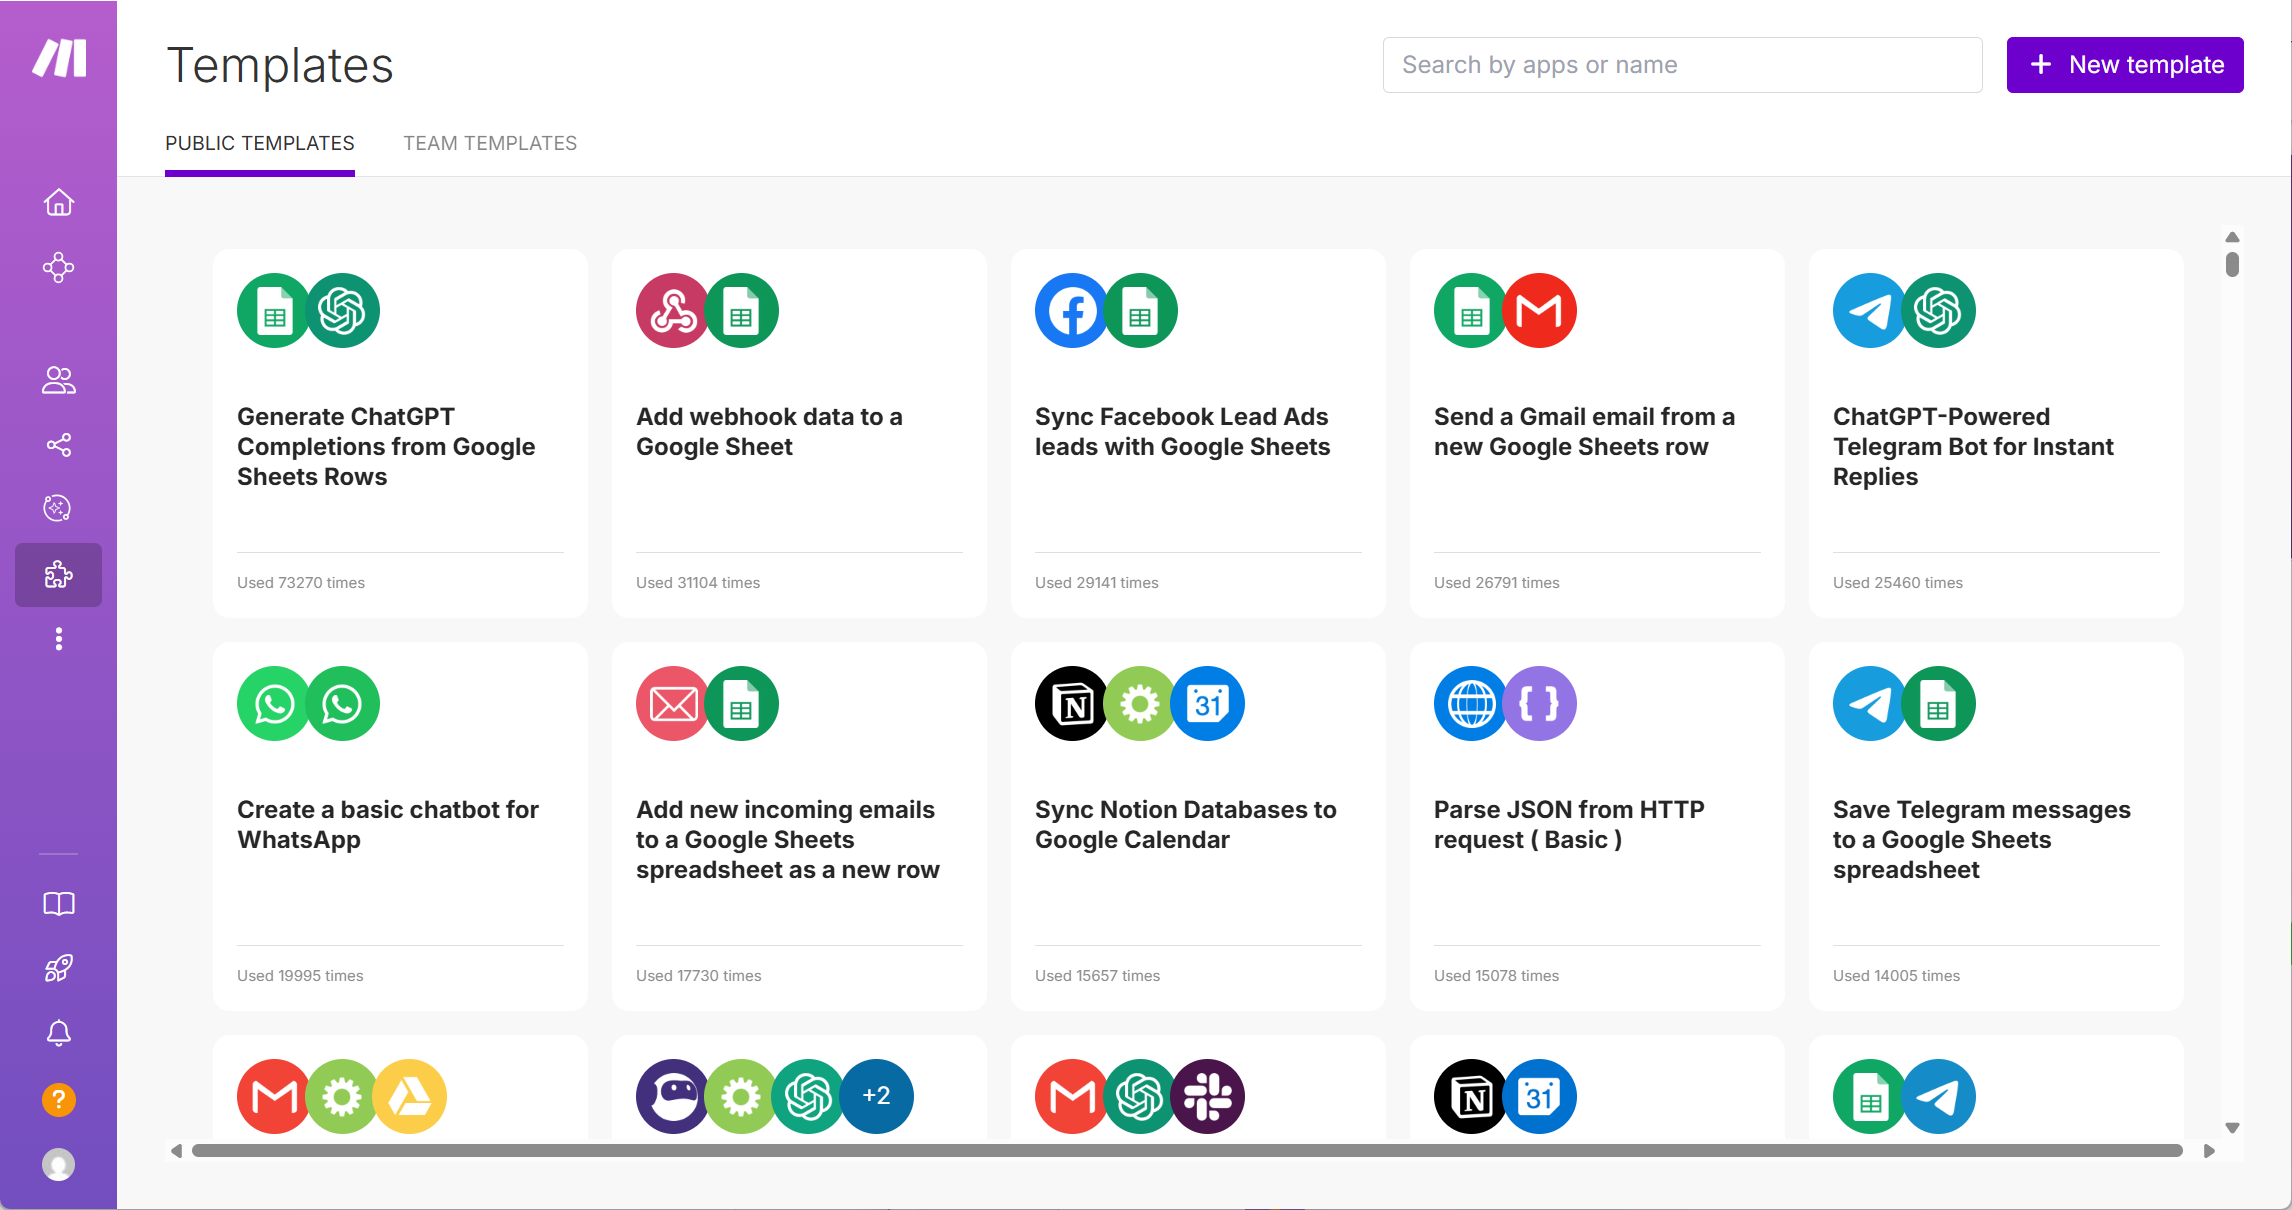Open the Team section from the sidebar

tap(58, 379)
